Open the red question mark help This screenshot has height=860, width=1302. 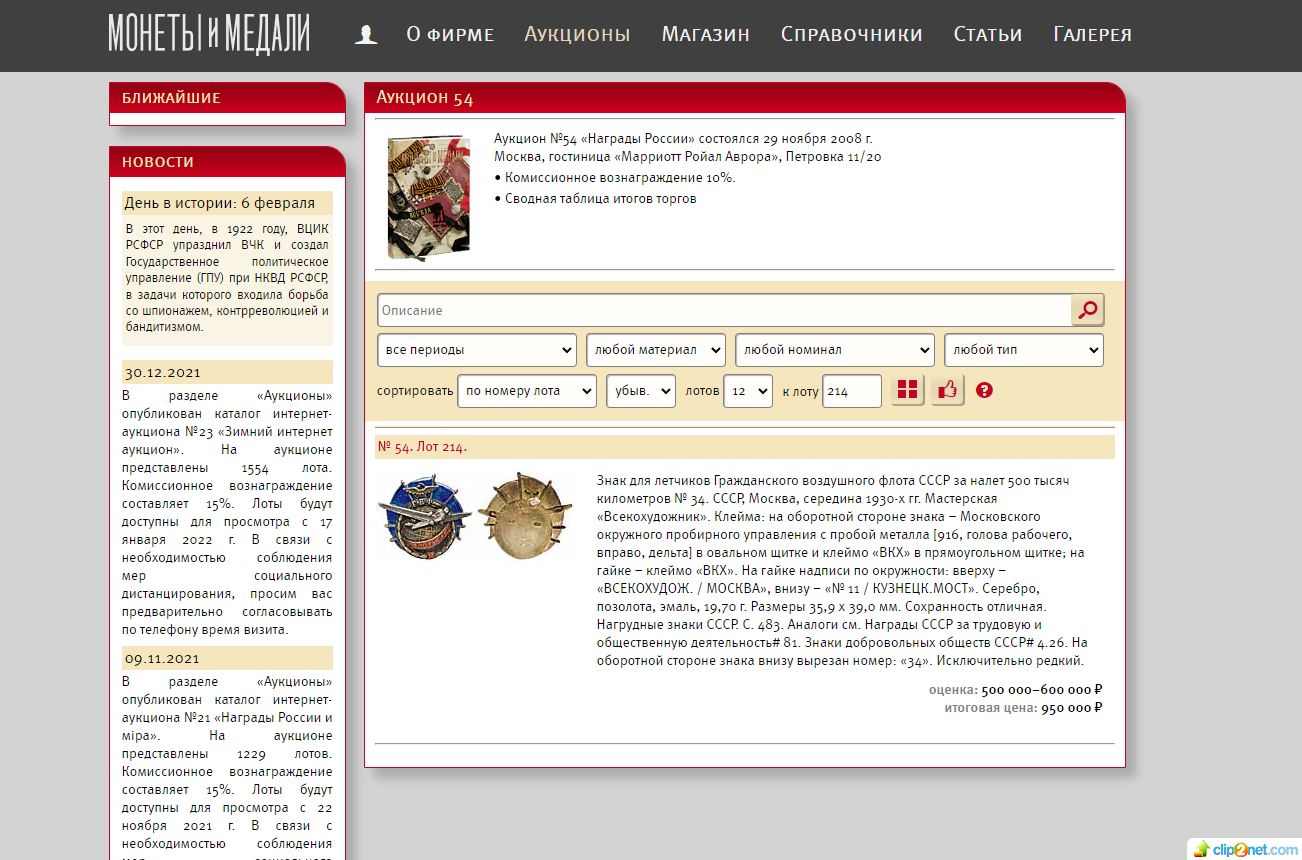[x=984, y=390]
